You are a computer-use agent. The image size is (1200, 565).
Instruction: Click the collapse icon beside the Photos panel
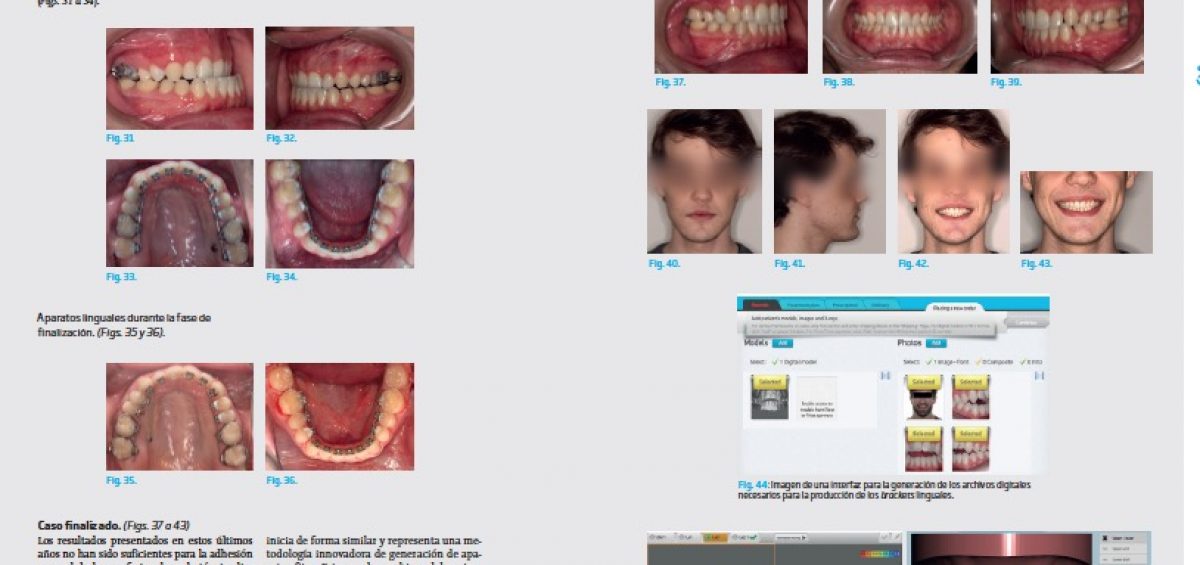(x=1040, y=376)
